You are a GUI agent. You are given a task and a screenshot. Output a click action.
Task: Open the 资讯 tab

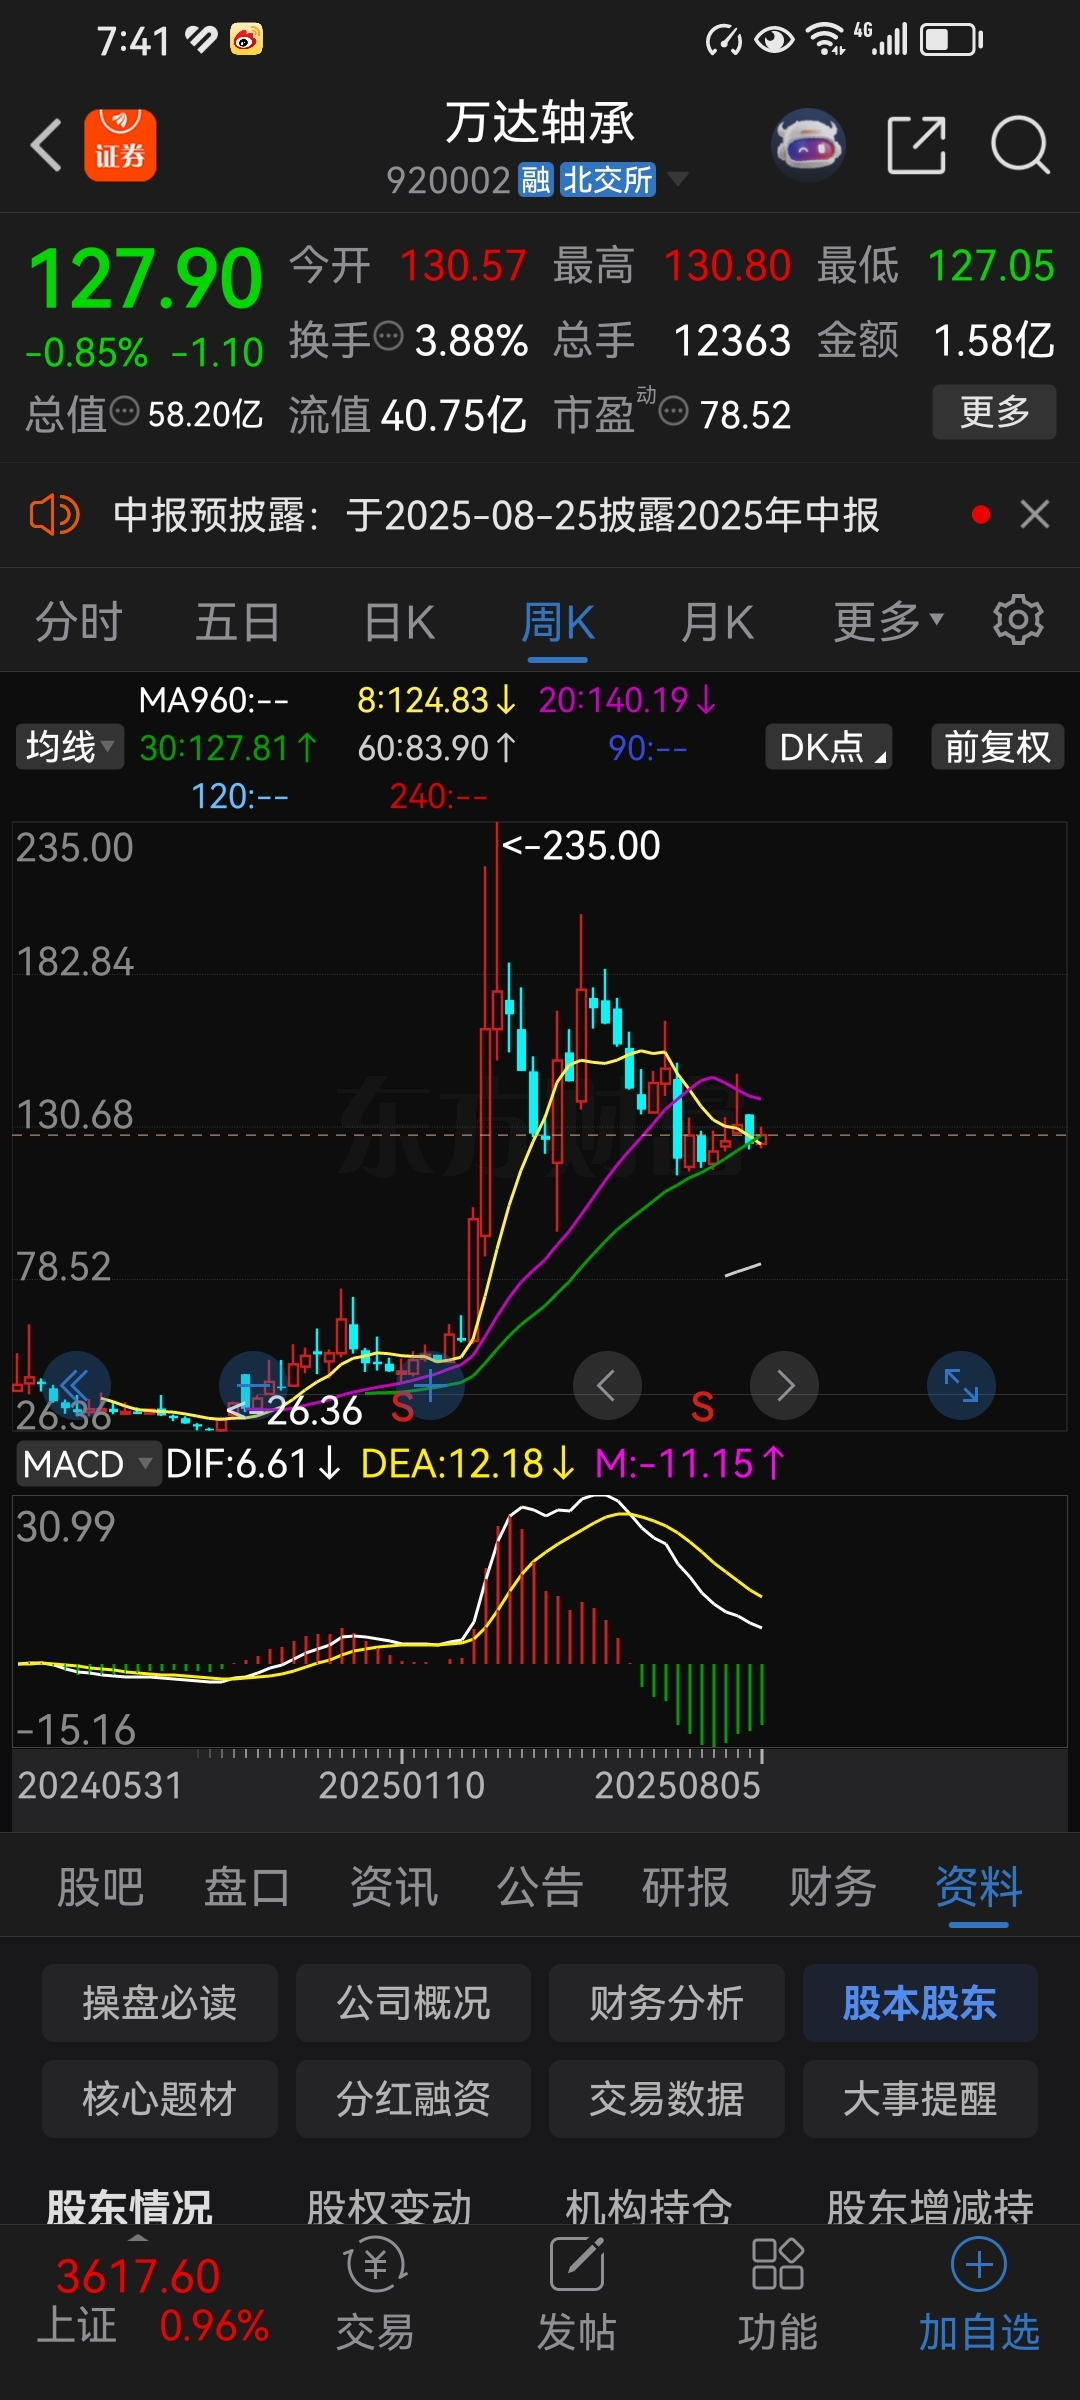[394, 1888]
